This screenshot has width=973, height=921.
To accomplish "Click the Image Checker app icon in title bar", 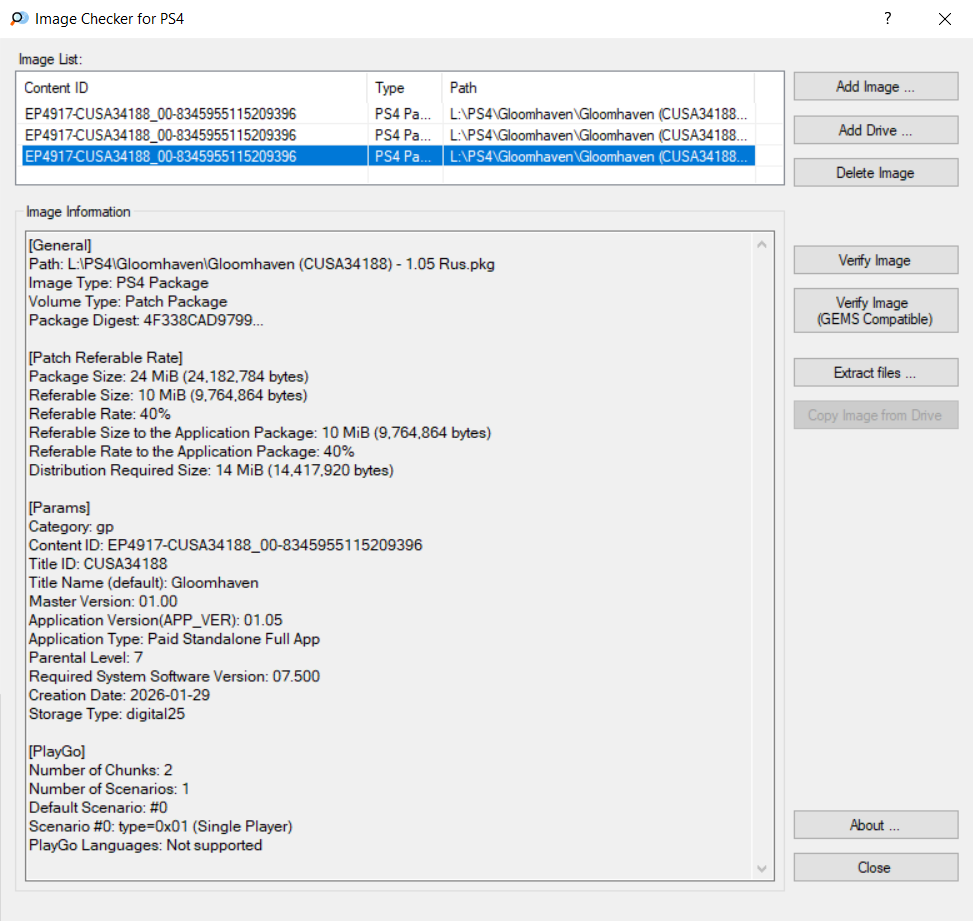I will (x=18, y=18).
